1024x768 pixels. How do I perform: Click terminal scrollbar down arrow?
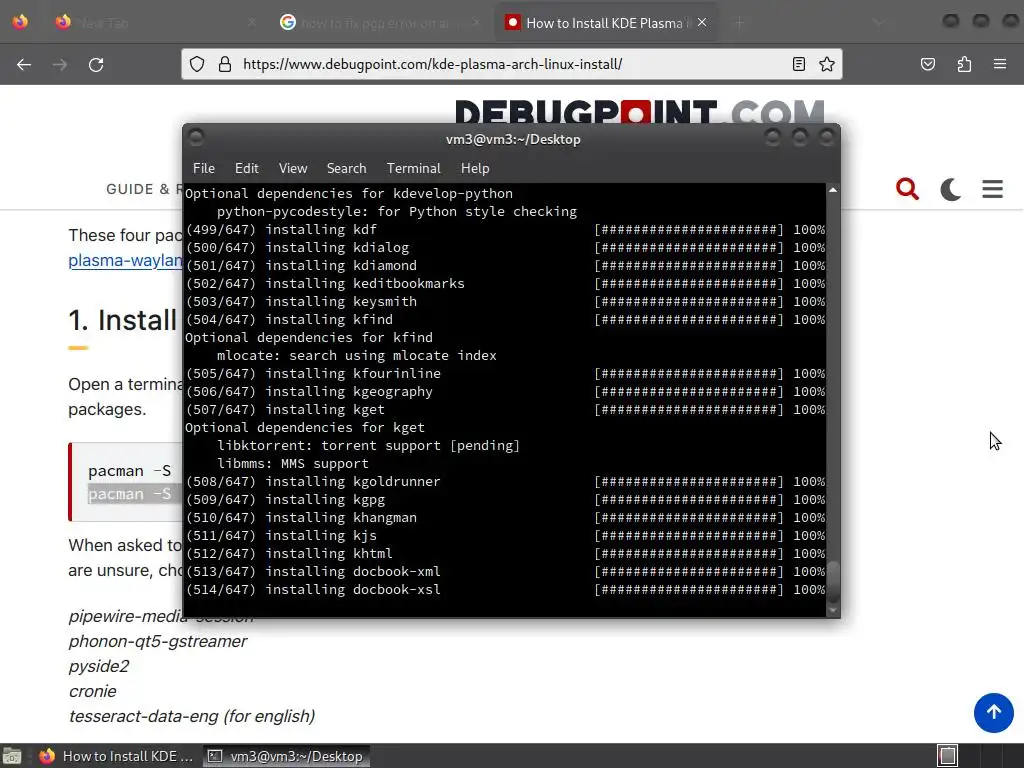point(833,610)
